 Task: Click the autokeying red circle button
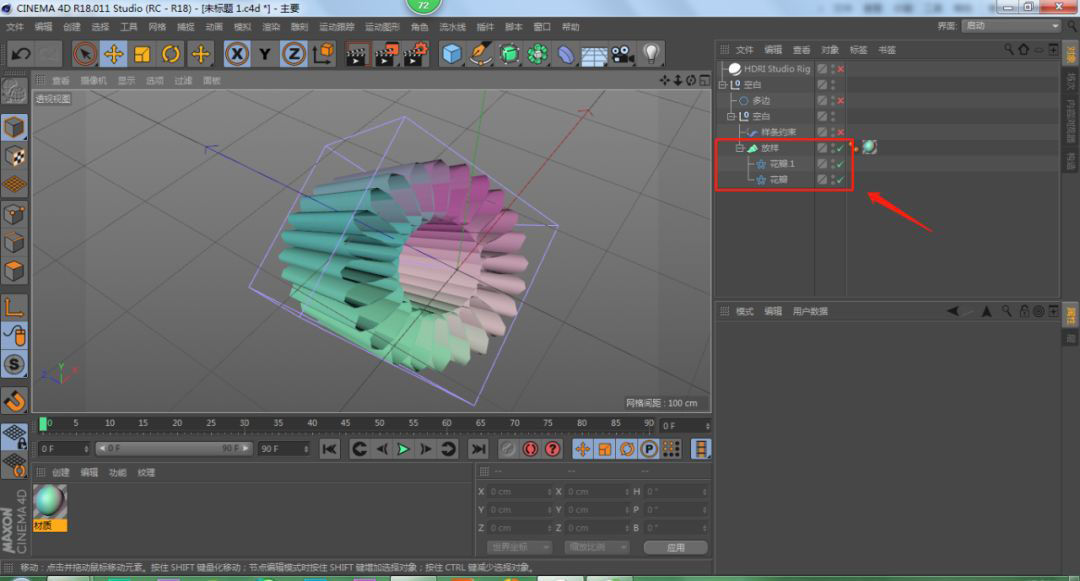[x=530, y=449]
